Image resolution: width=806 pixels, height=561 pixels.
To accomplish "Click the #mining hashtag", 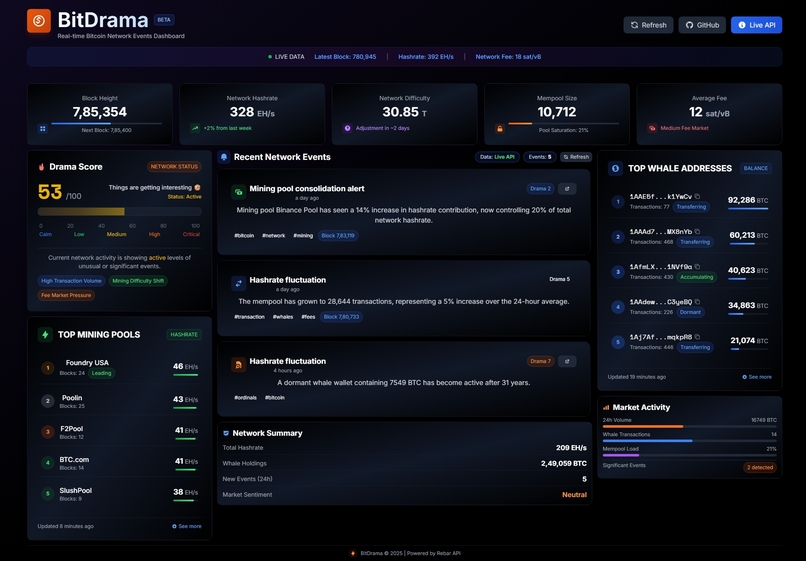I will pyautogui.click(x=303, y=236).
